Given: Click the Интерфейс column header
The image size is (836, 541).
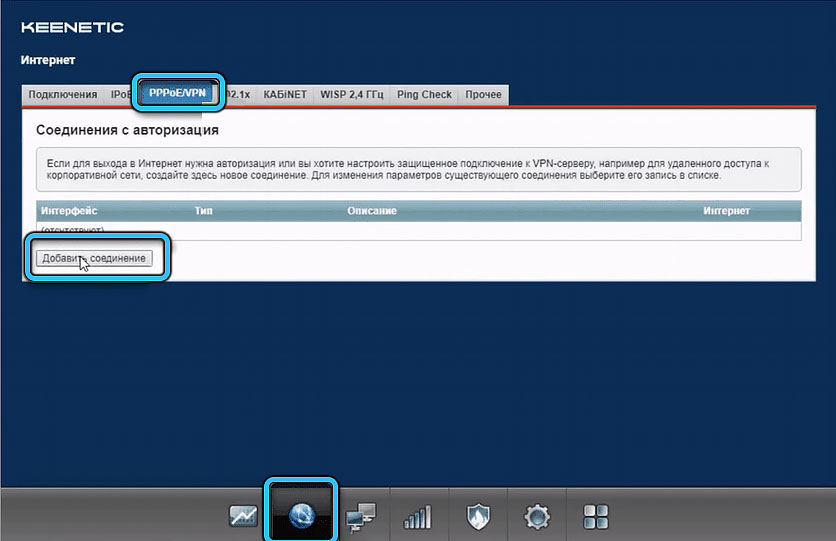Looking at the screenshot, I should [69, 211].
